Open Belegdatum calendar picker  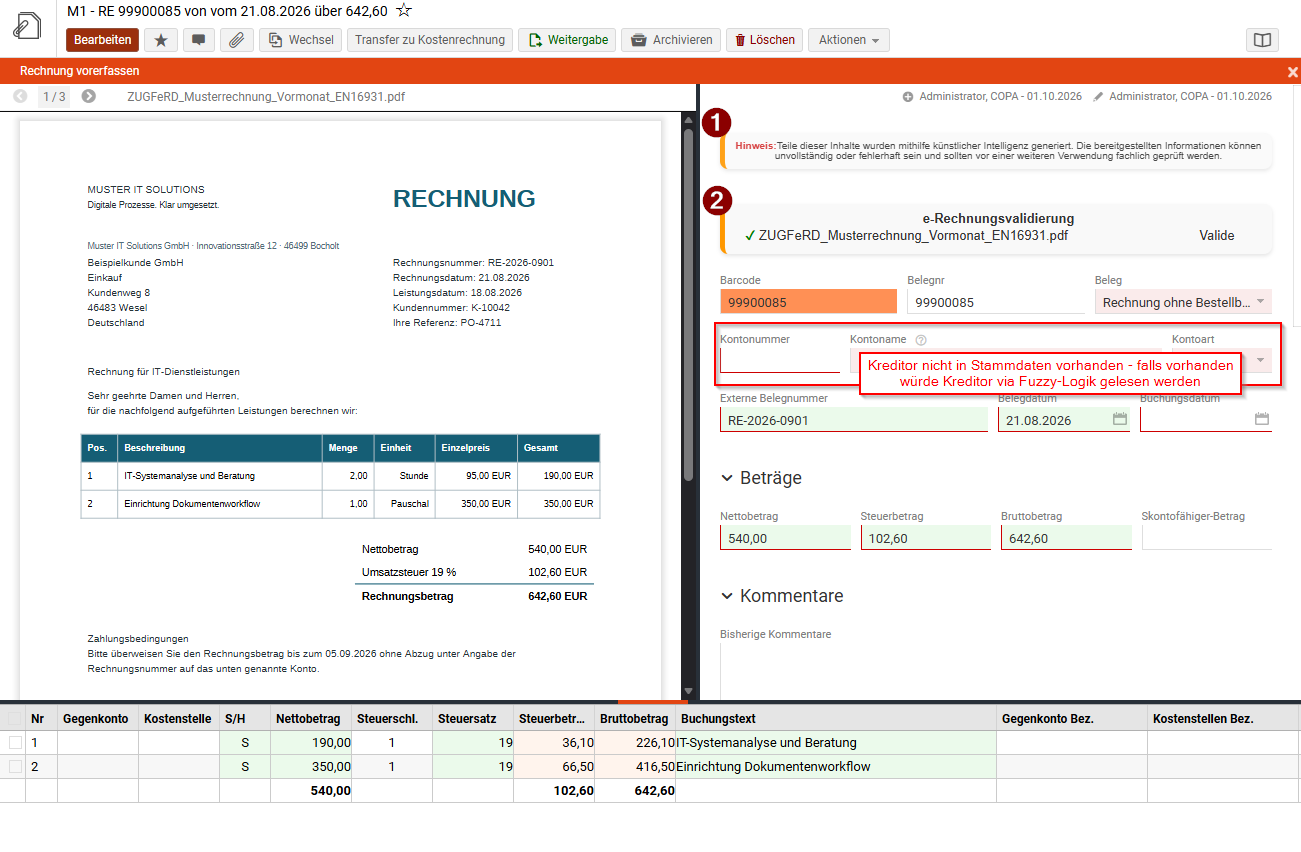(x=1120, y=420)
